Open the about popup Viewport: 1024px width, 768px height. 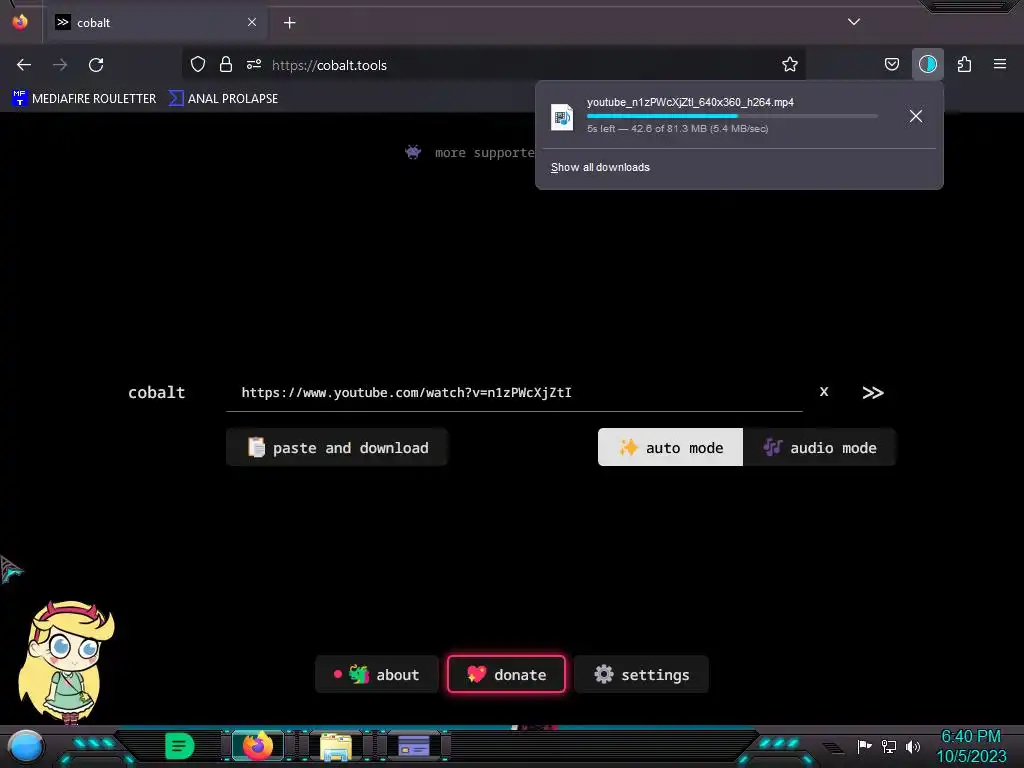[377, 674]
